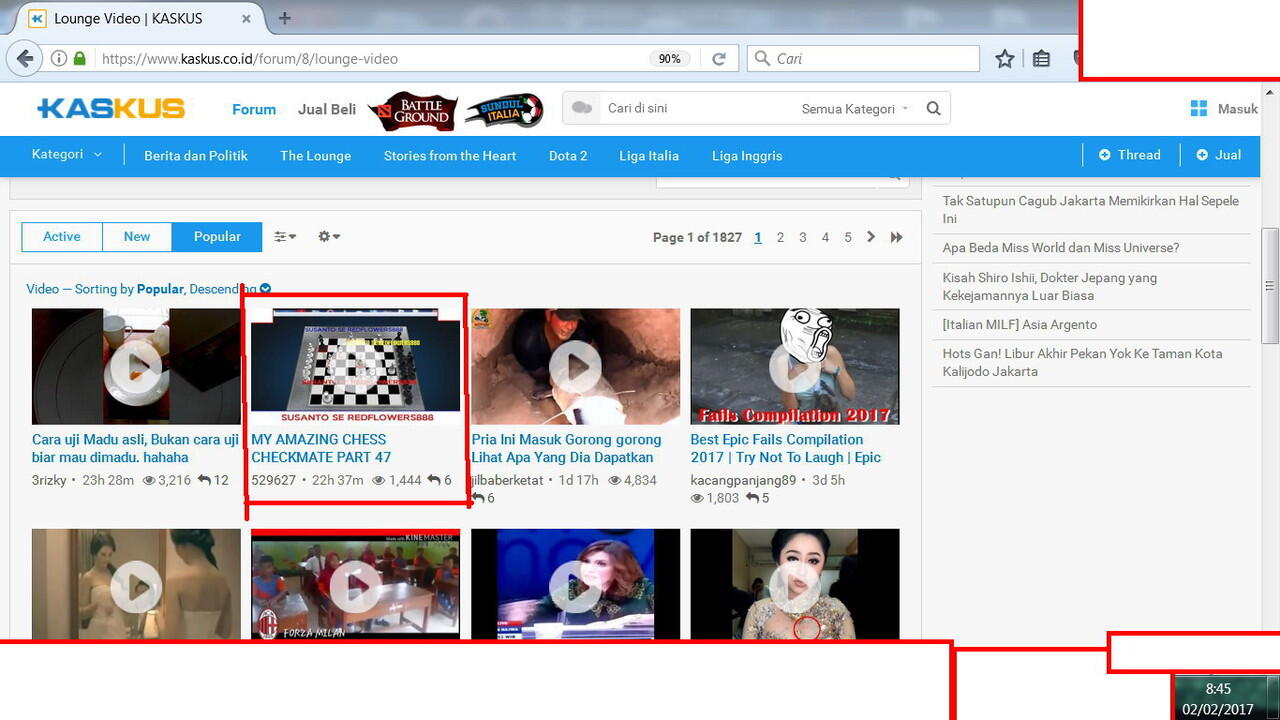The width and height of the screenshot is (1280, 720).
Task: Open Berita dan Politik category
Action: [196, 155]
